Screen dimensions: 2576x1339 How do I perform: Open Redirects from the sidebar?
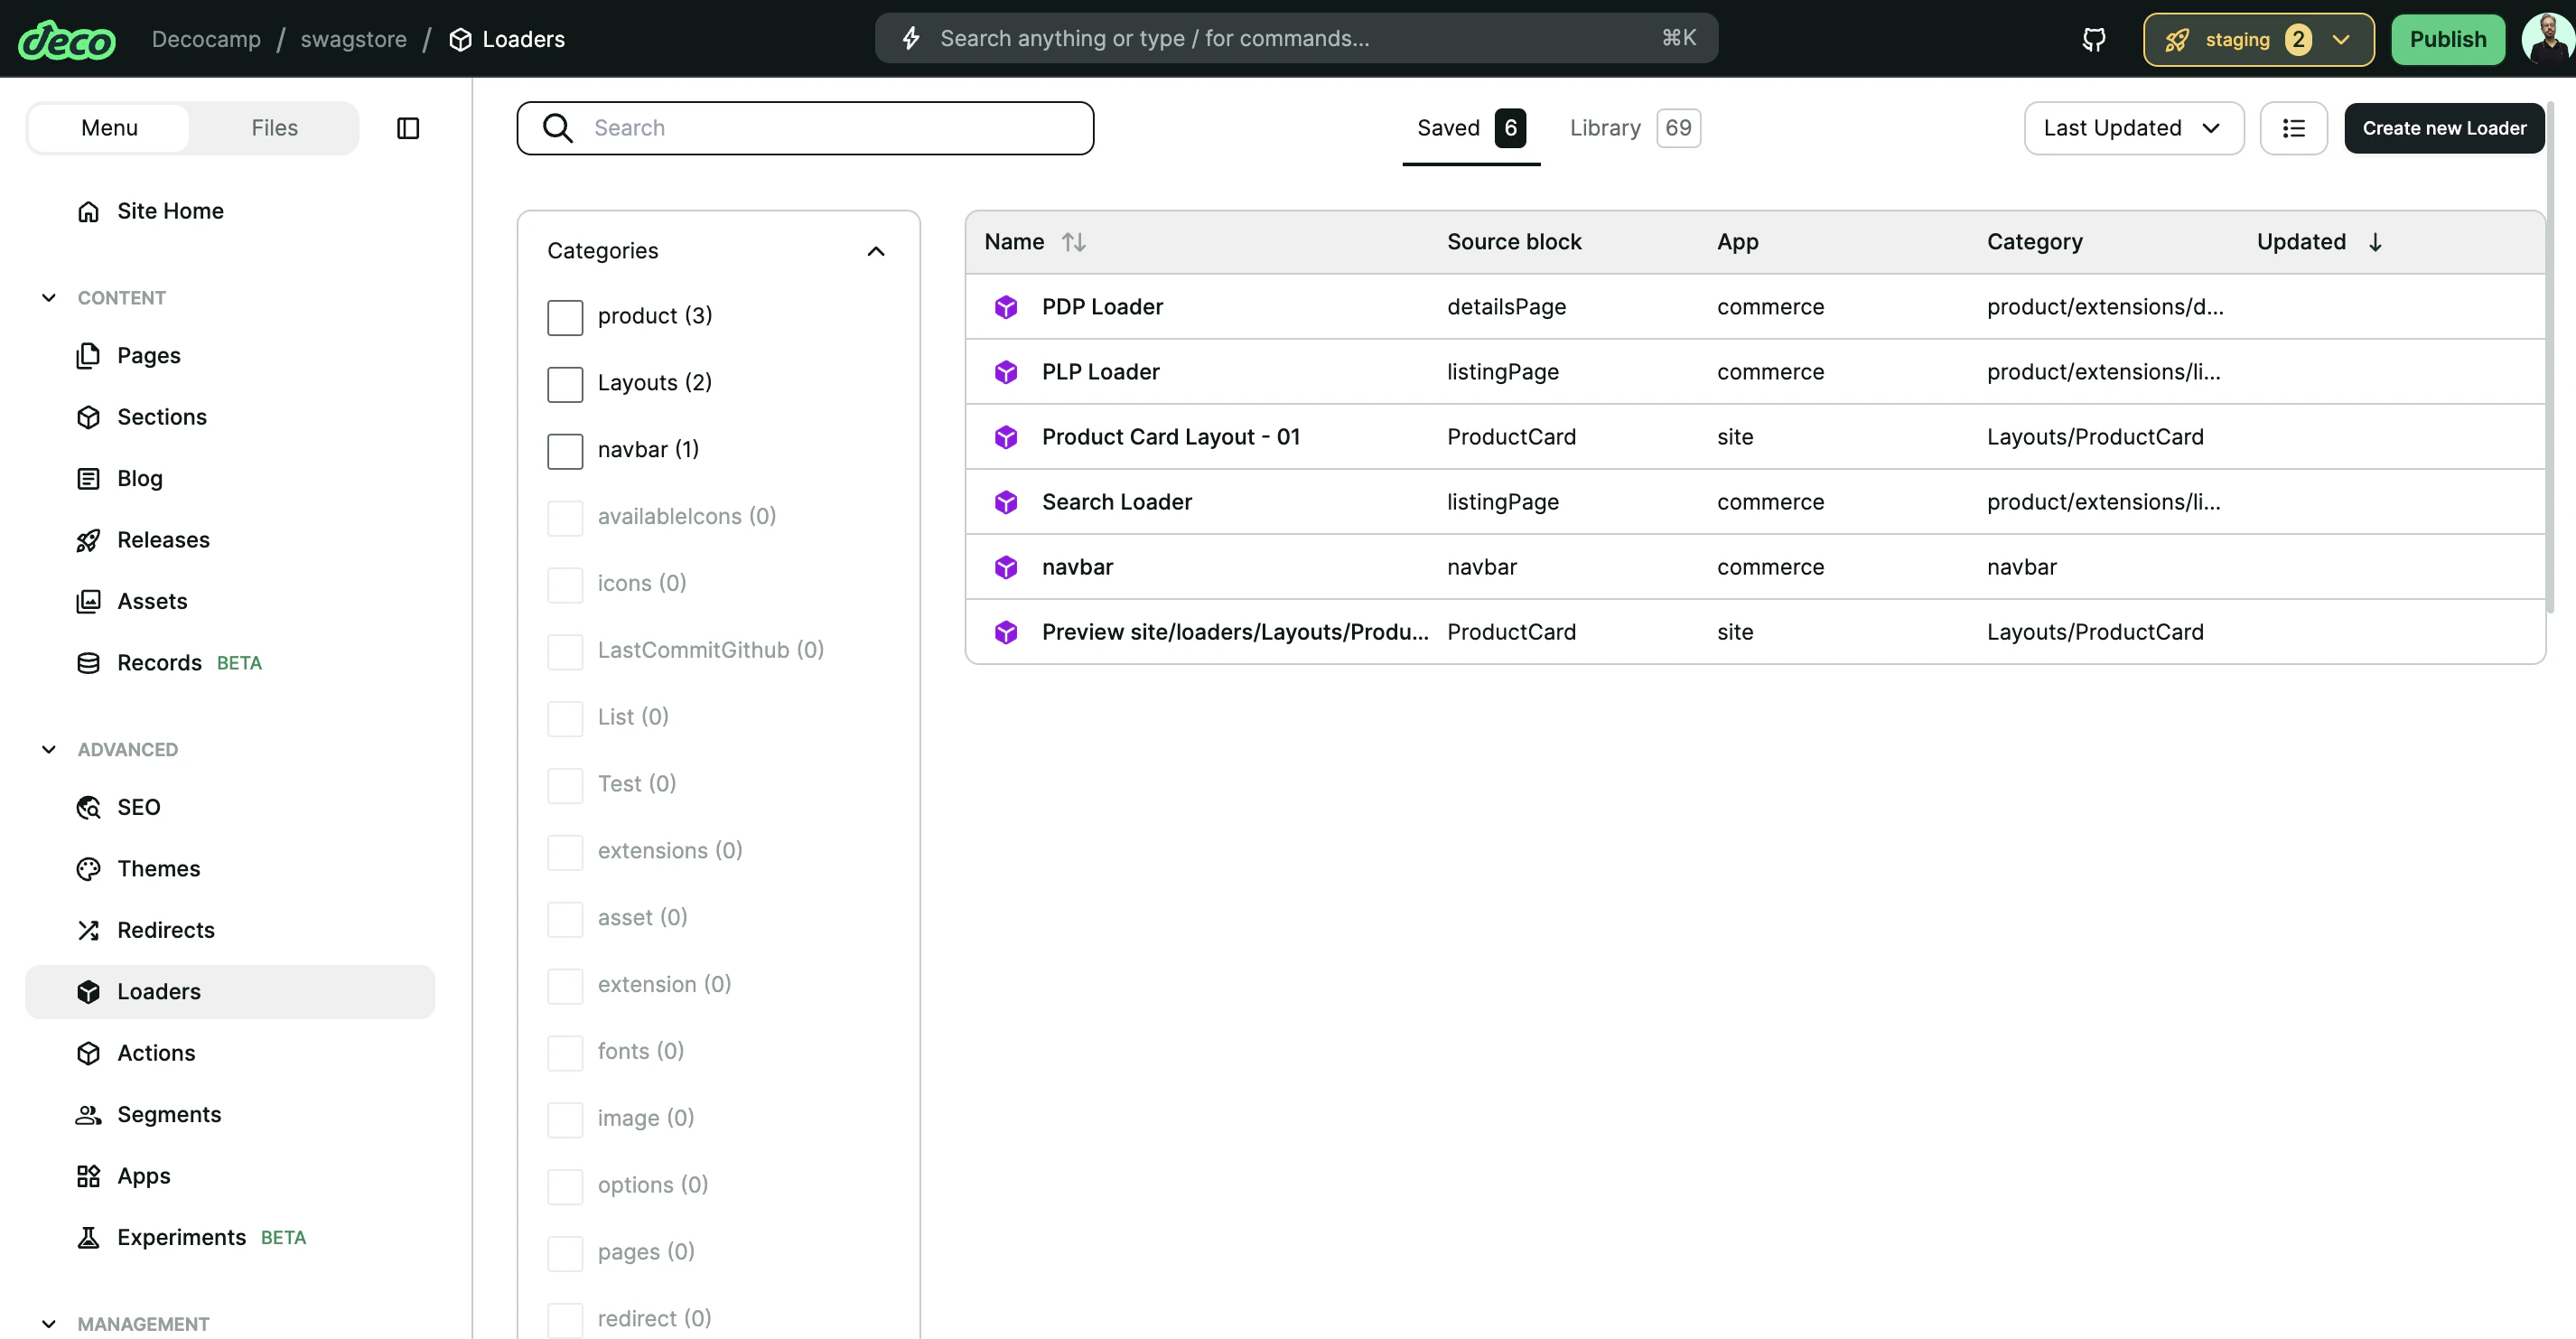(x=165, y=930)
